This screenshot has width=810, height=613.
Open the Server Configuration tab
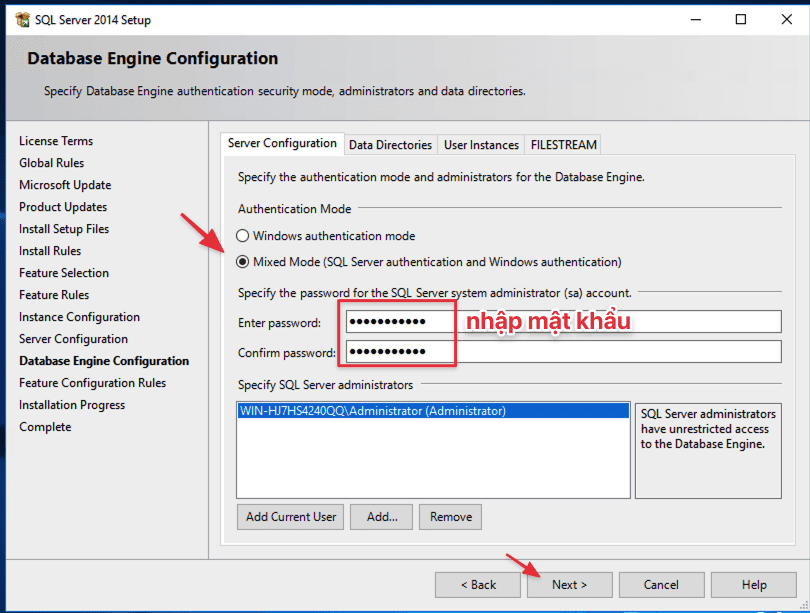click(x=282, y=144)
